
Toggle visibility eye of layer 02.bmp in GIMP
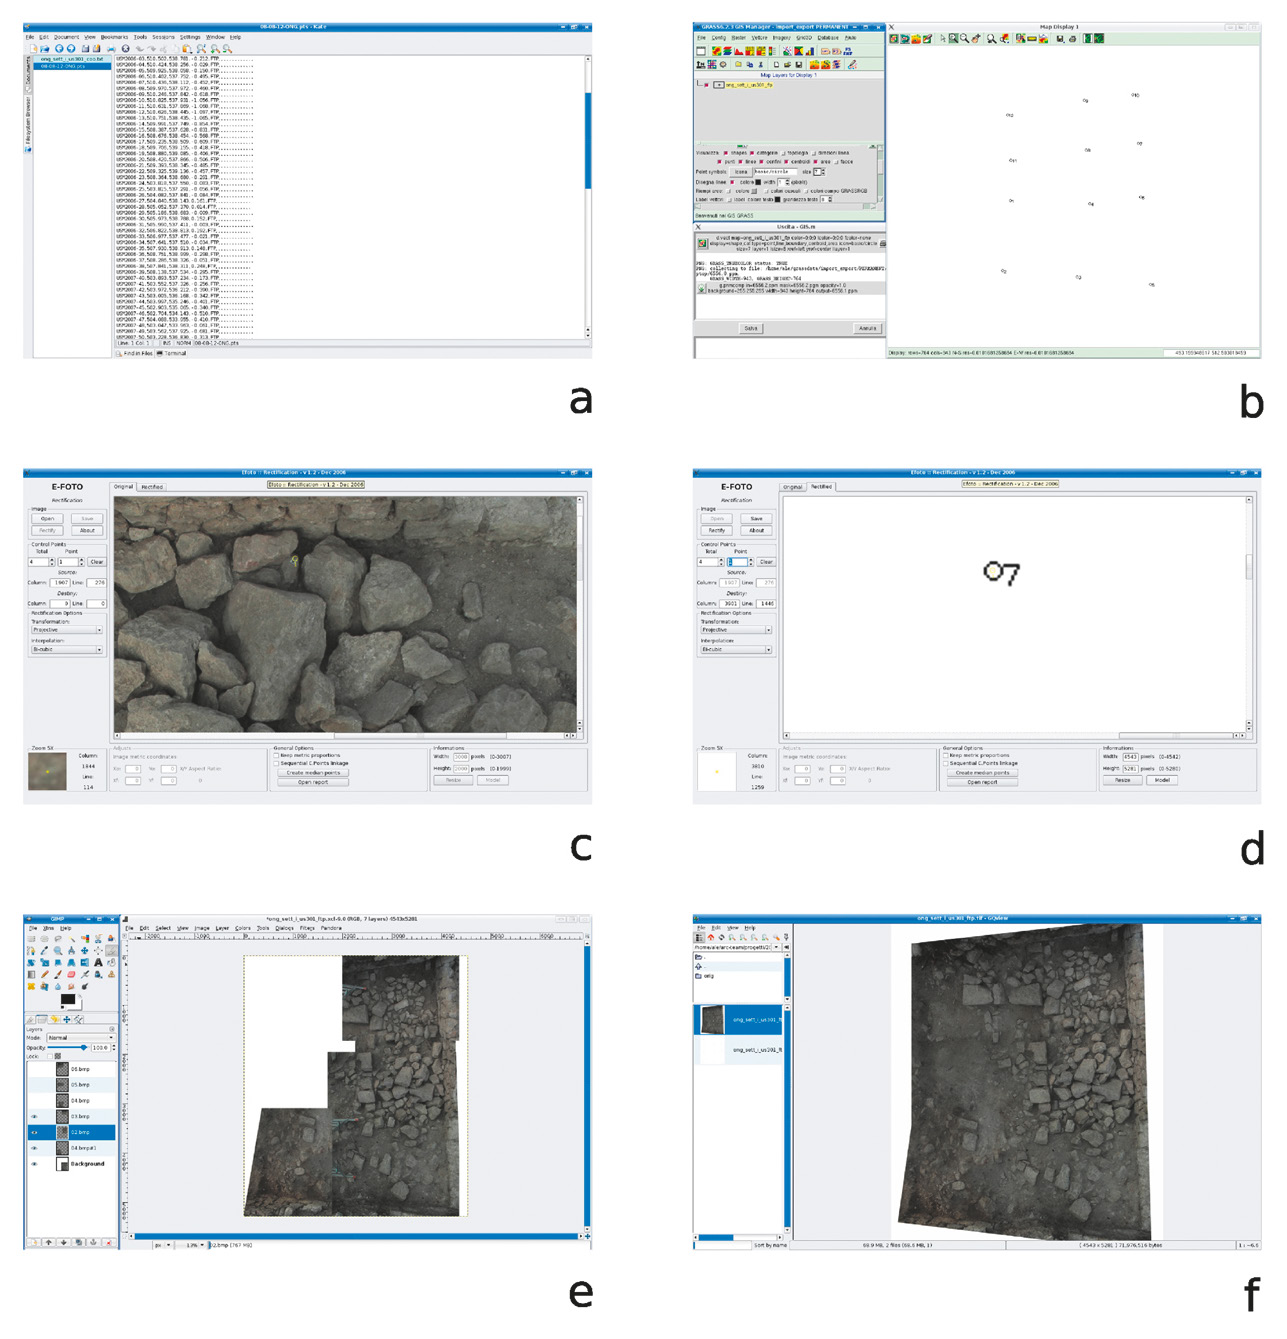(34, 1132)
